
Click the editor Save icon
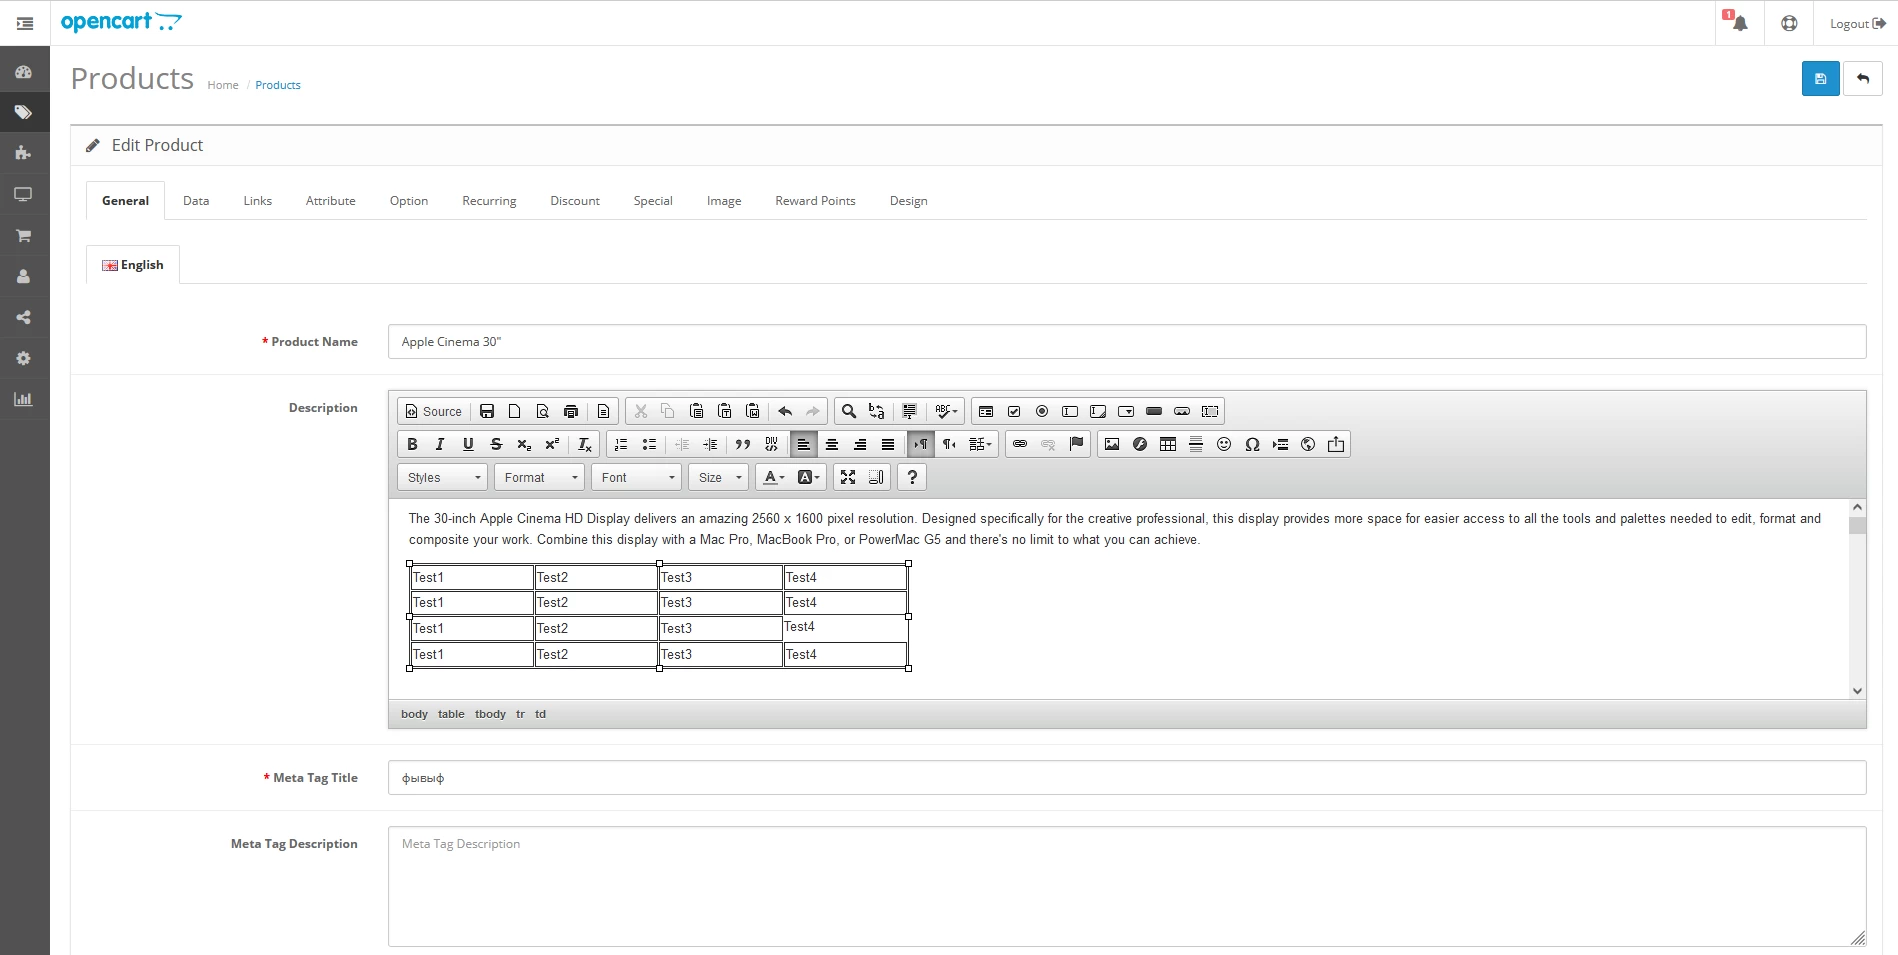pos(487,411)
